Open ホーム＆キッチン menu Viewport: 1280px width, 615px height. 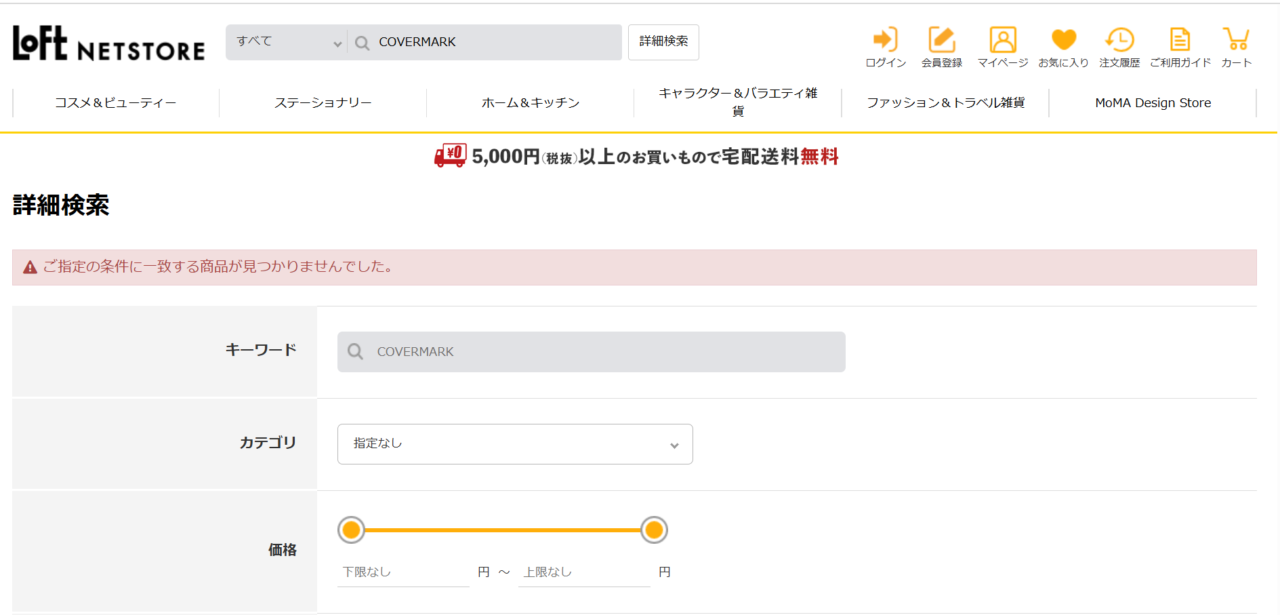pos(530,103)
